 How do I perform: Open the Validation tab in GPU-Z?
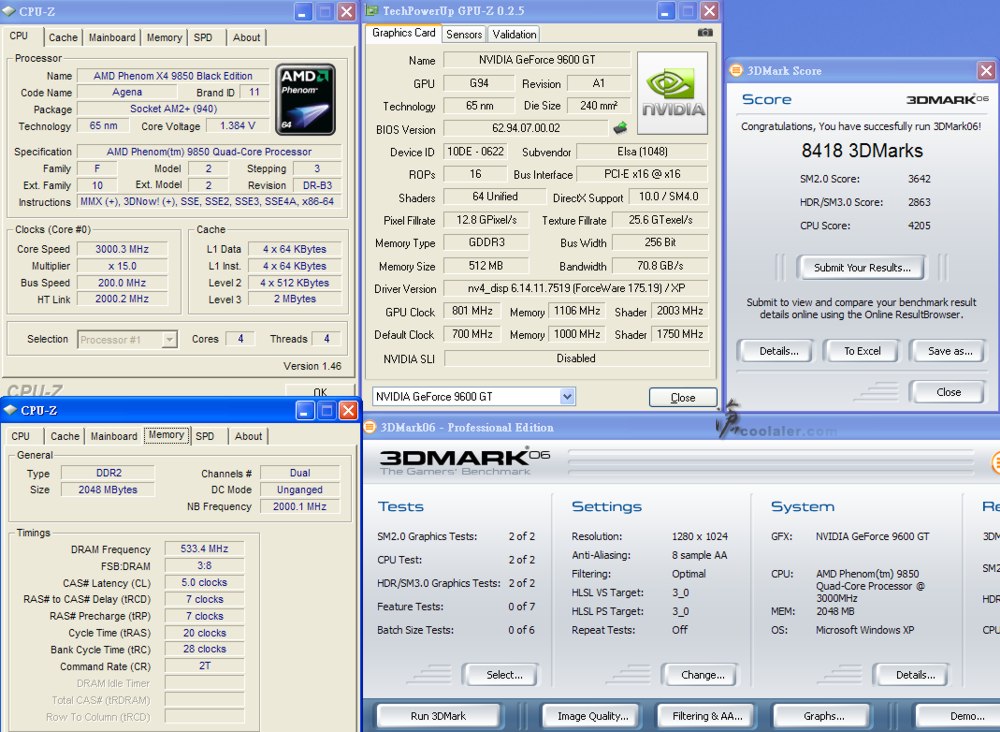pos(514,34)
